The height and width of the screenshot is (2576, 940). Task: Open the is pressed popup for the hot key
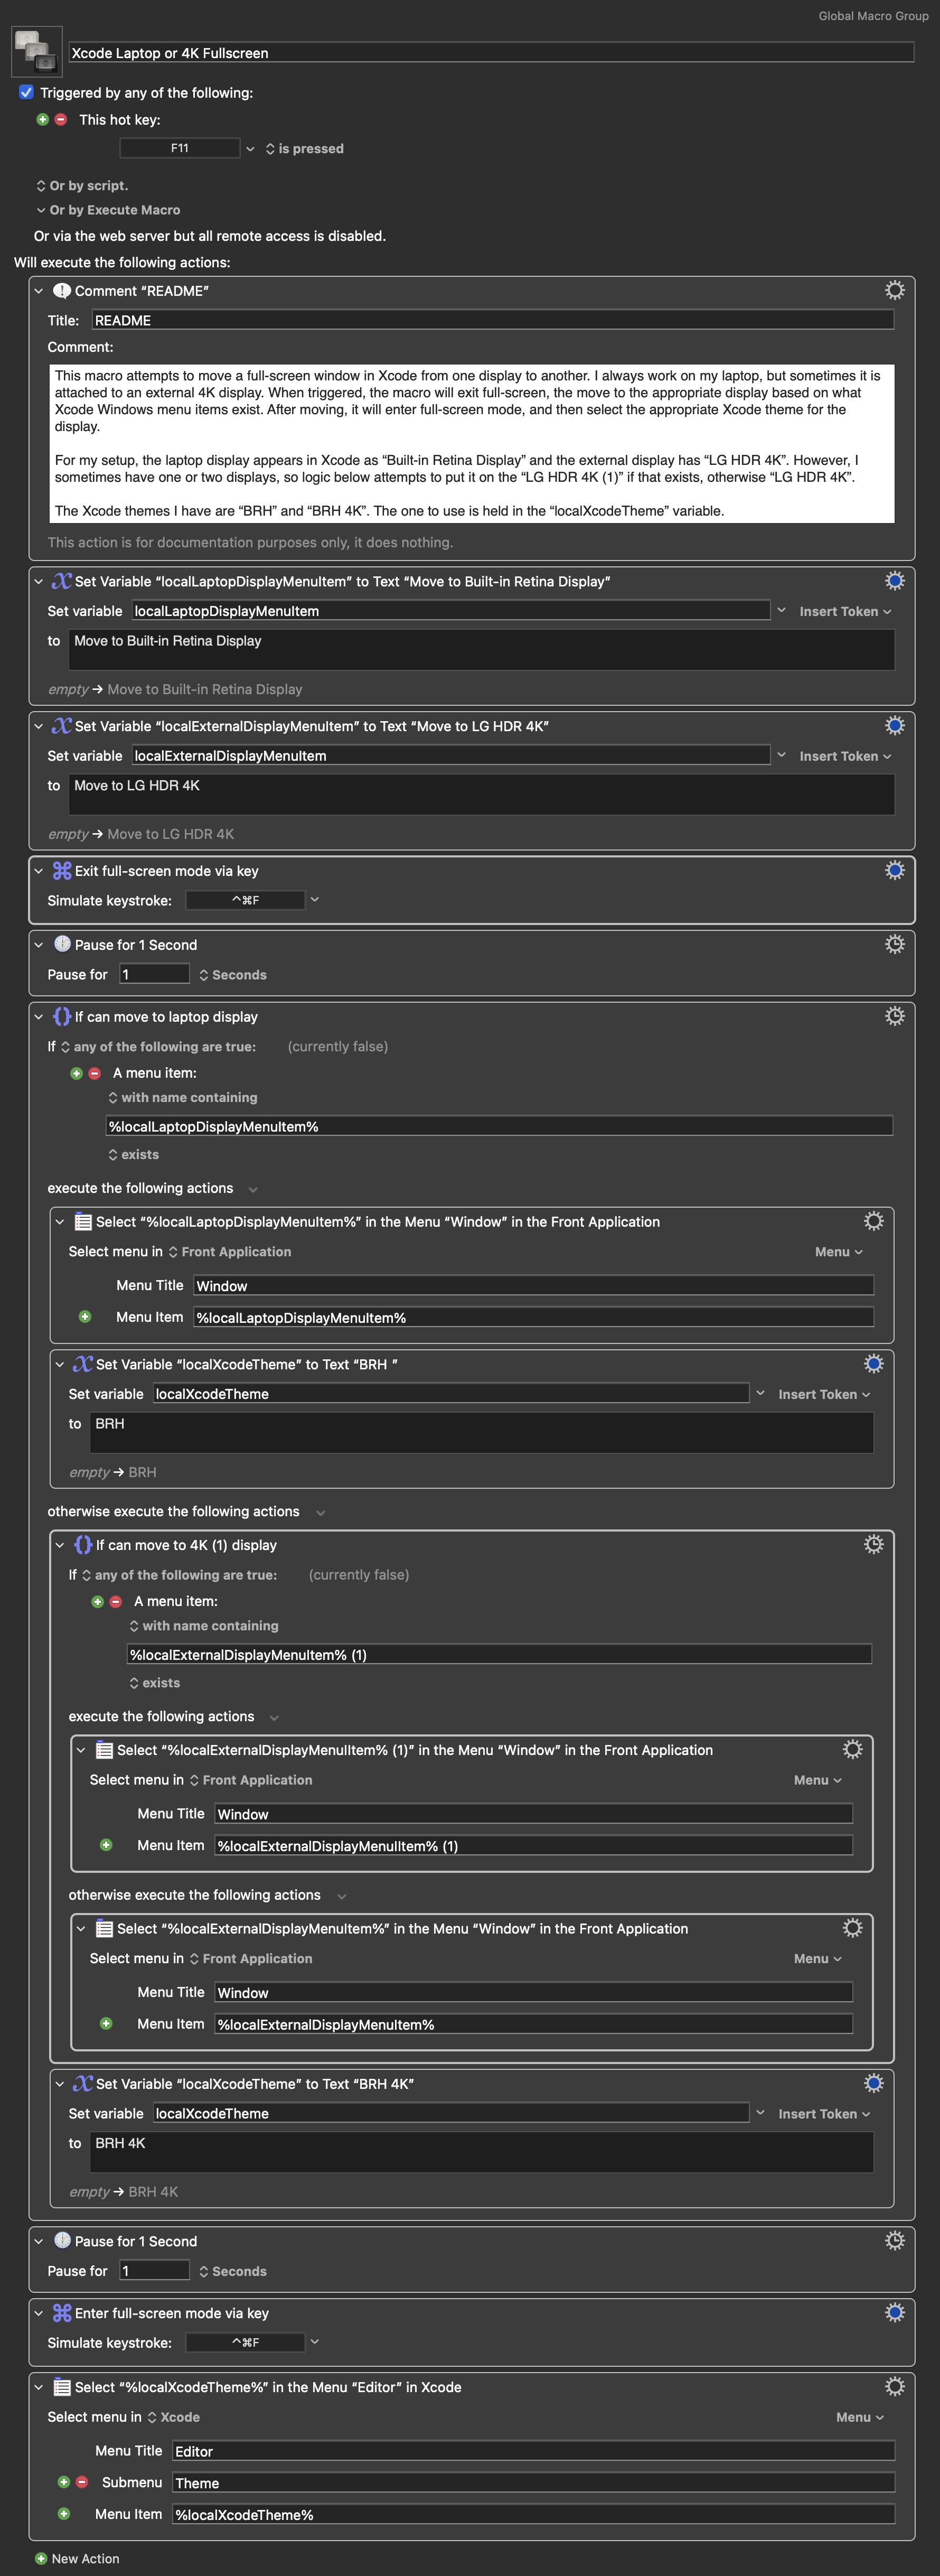(x=304, y=148)
